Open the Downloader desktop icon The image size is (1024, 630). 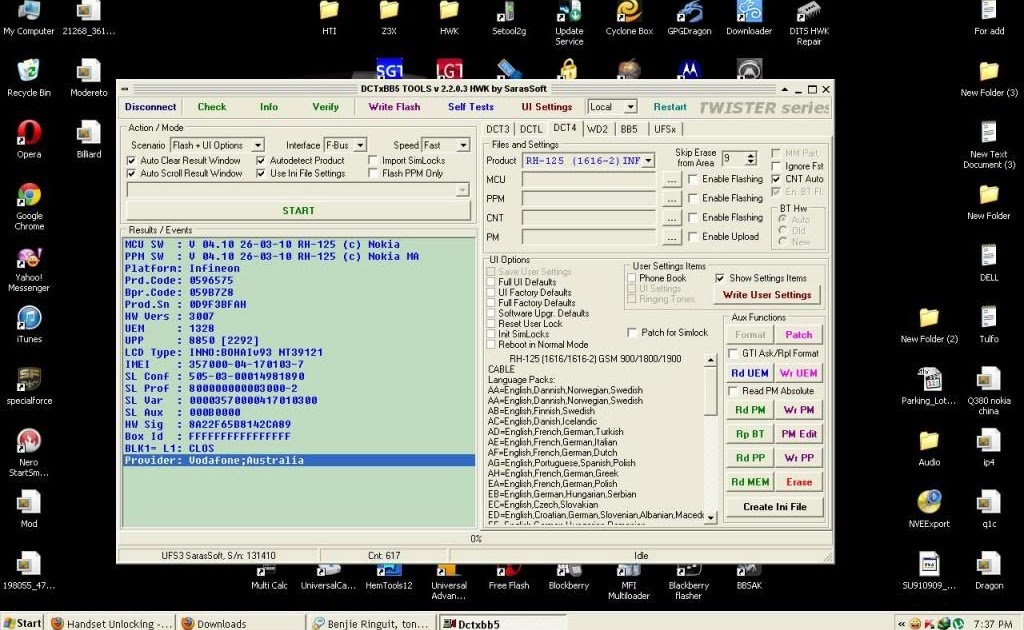click(x=749, y=17)
